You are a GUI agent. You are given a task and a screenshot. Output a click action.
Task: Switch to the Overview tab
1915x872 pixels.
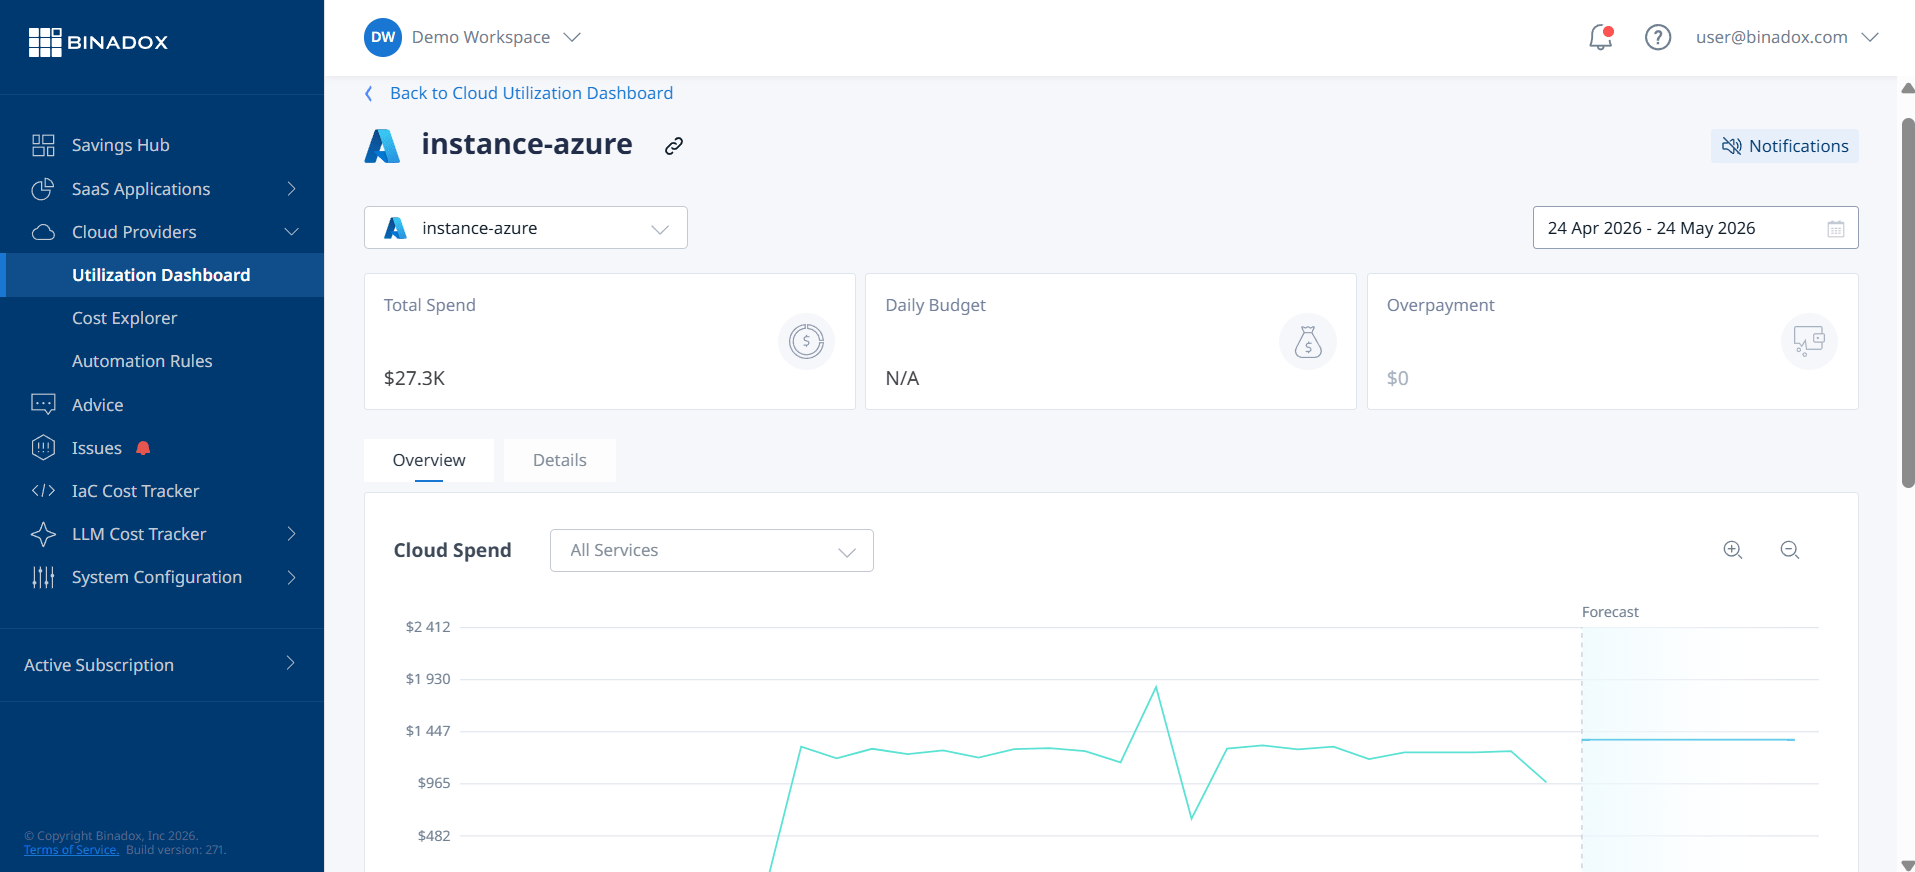pos(429,460)
